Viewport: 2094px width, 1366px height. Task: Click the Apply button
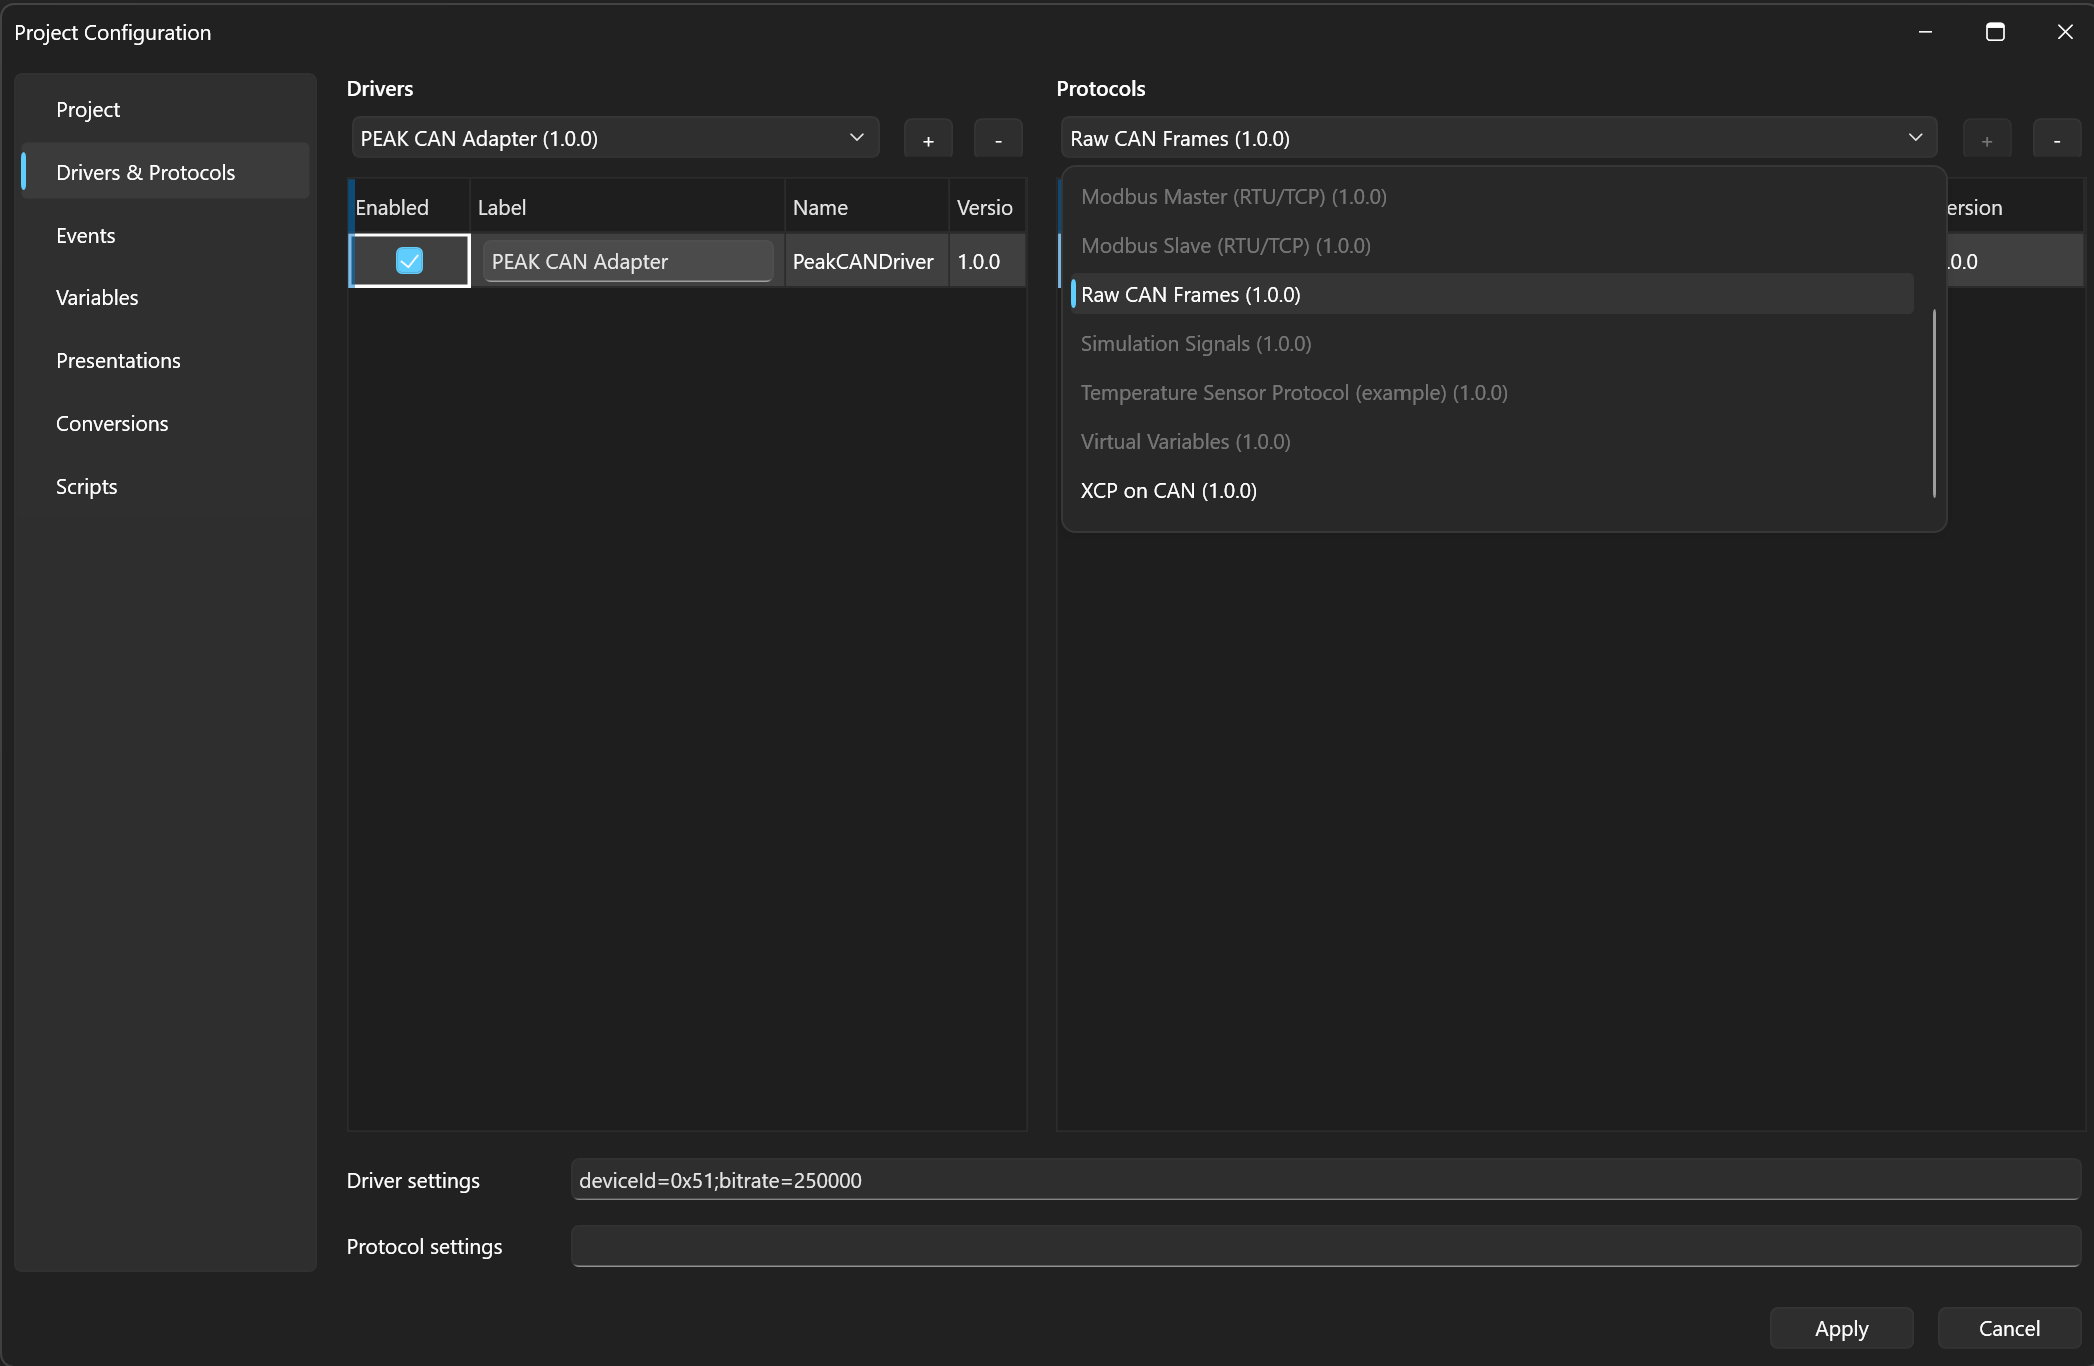1841,1328
